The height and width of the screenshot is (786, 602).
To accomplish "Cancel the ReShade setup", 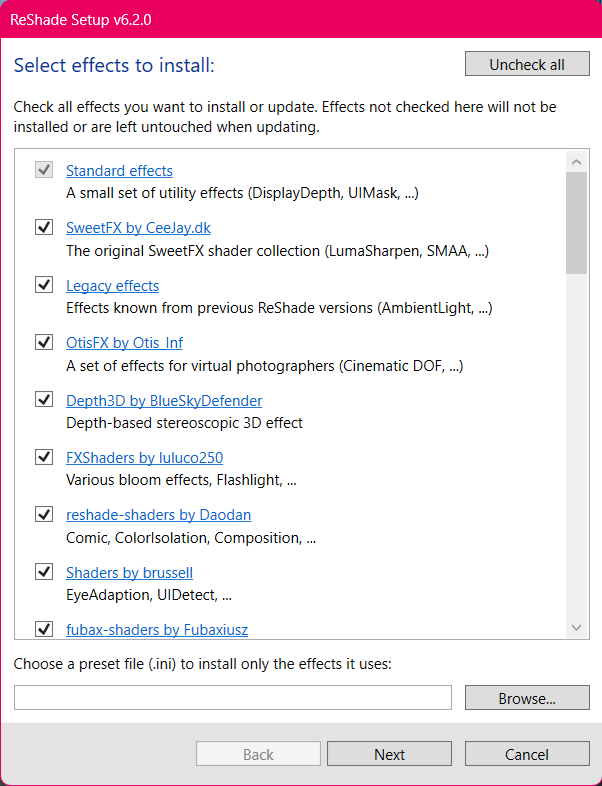I will (527, 754).
